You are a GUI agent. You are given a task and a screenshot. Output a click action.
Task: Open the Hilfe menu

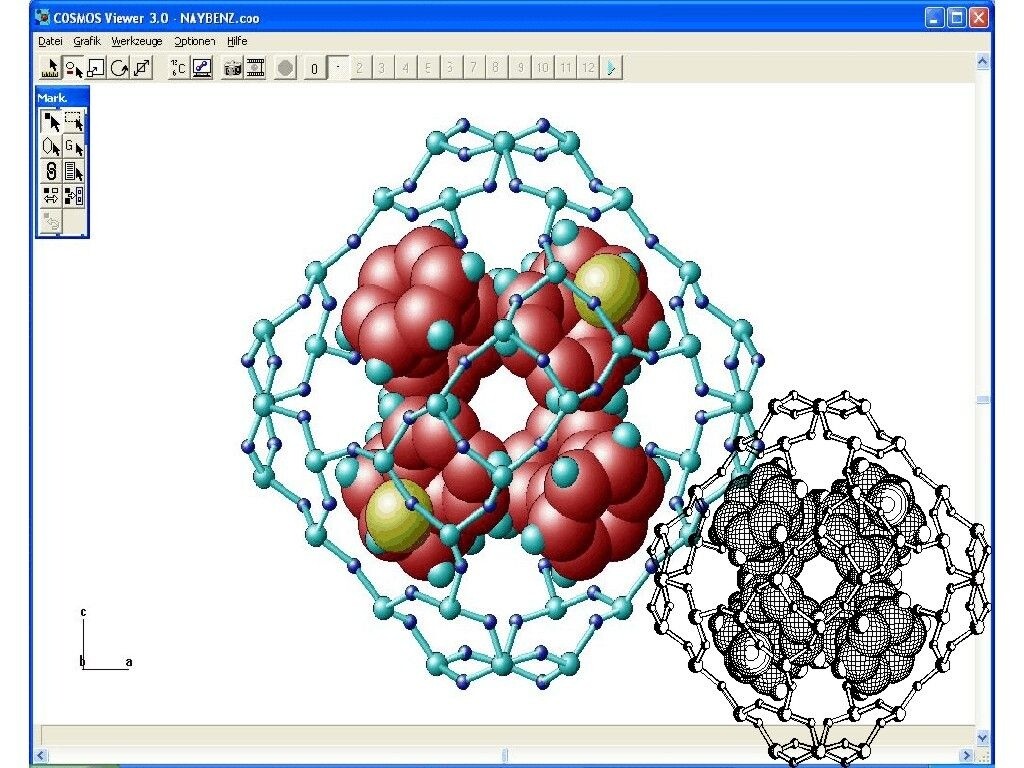236,41
